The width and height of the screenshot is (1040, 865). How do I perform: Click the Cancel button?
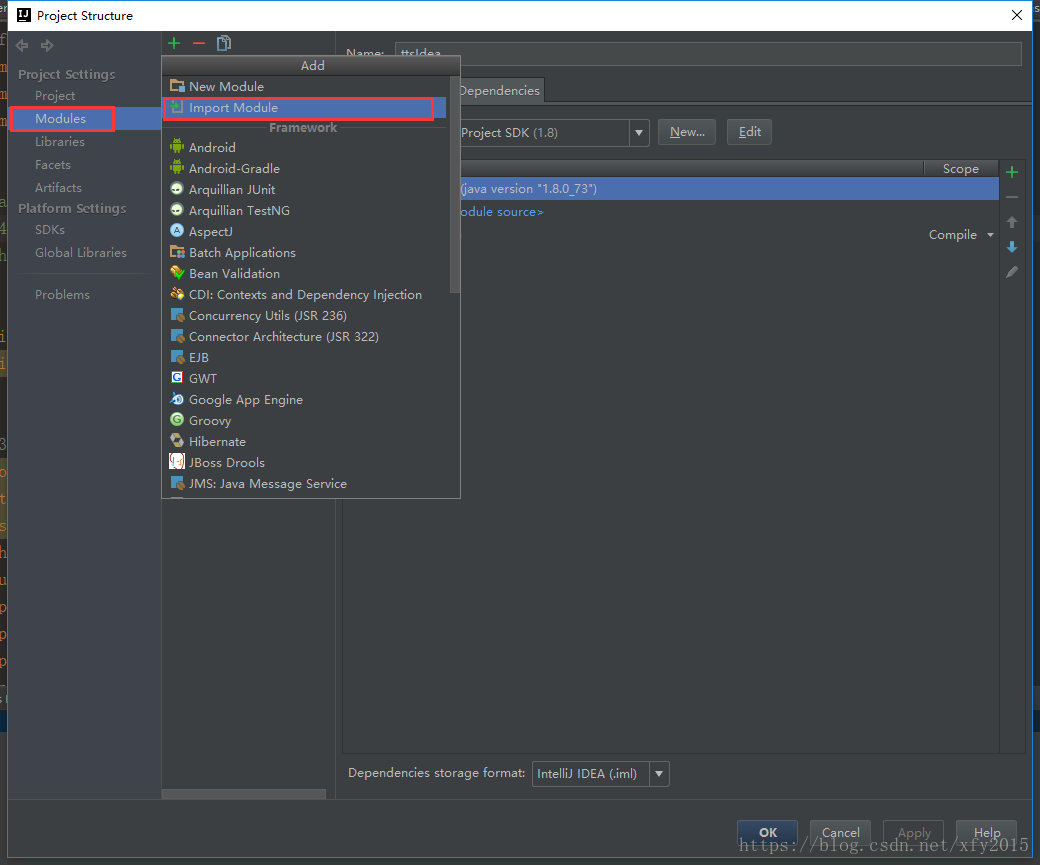point(840,832)
